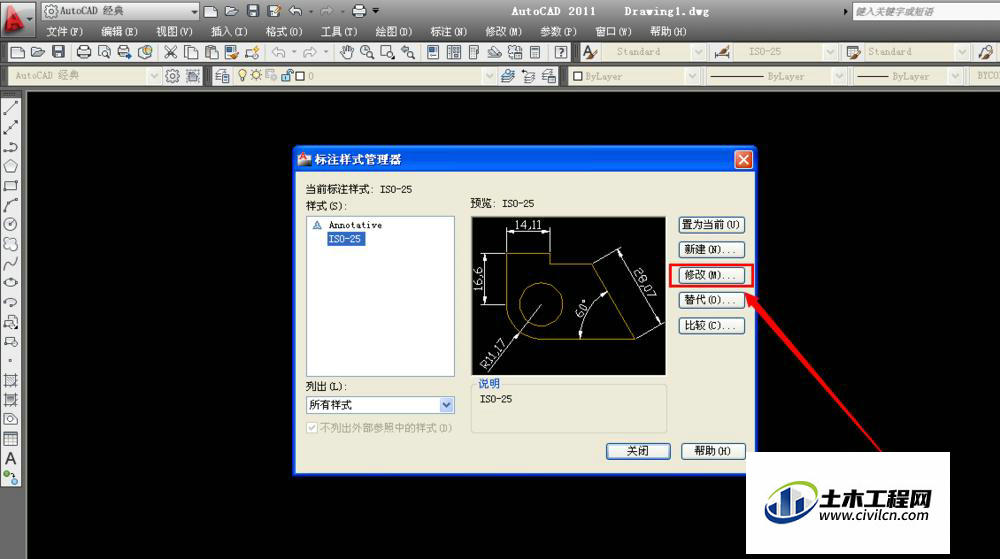Open the 文件(F) menu
This screenshot has height=559, width=1000.
point(64,31)
